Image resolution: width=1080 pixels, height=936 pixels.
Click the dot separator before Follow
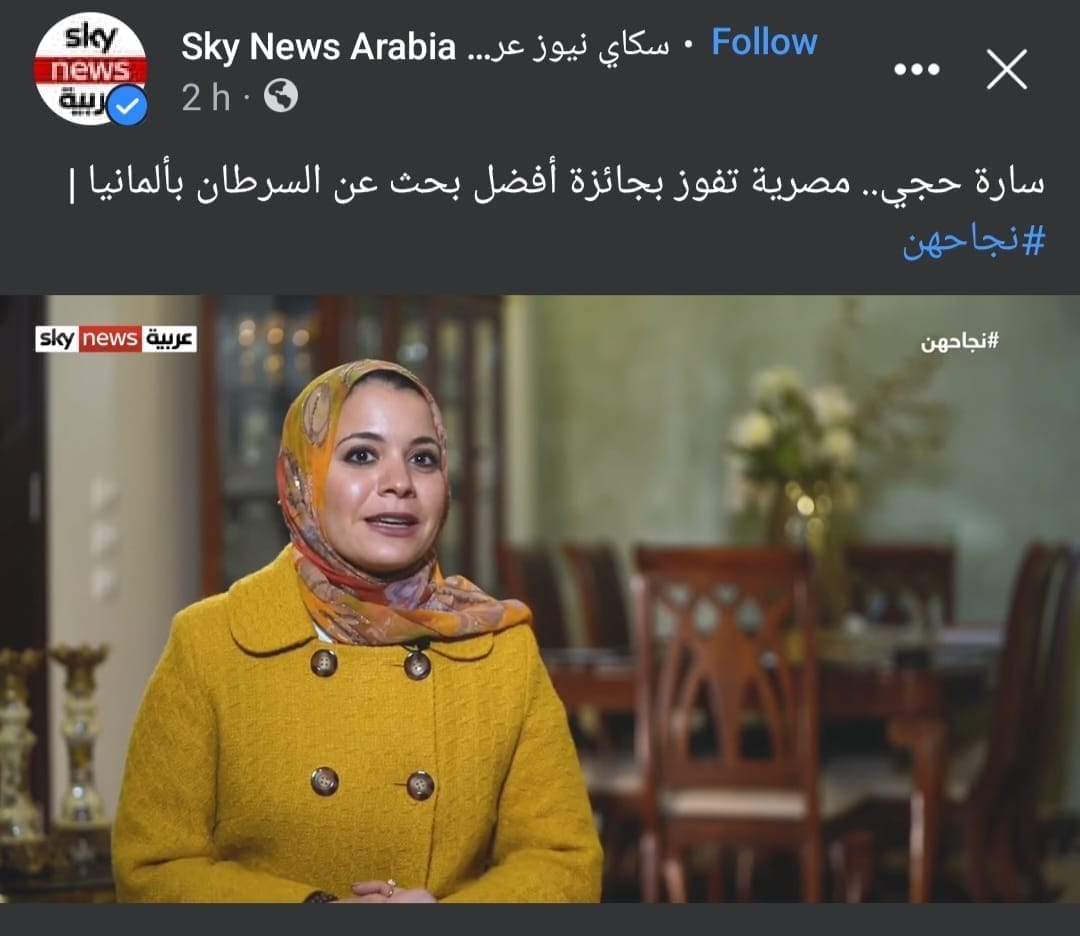click(689, 45)
